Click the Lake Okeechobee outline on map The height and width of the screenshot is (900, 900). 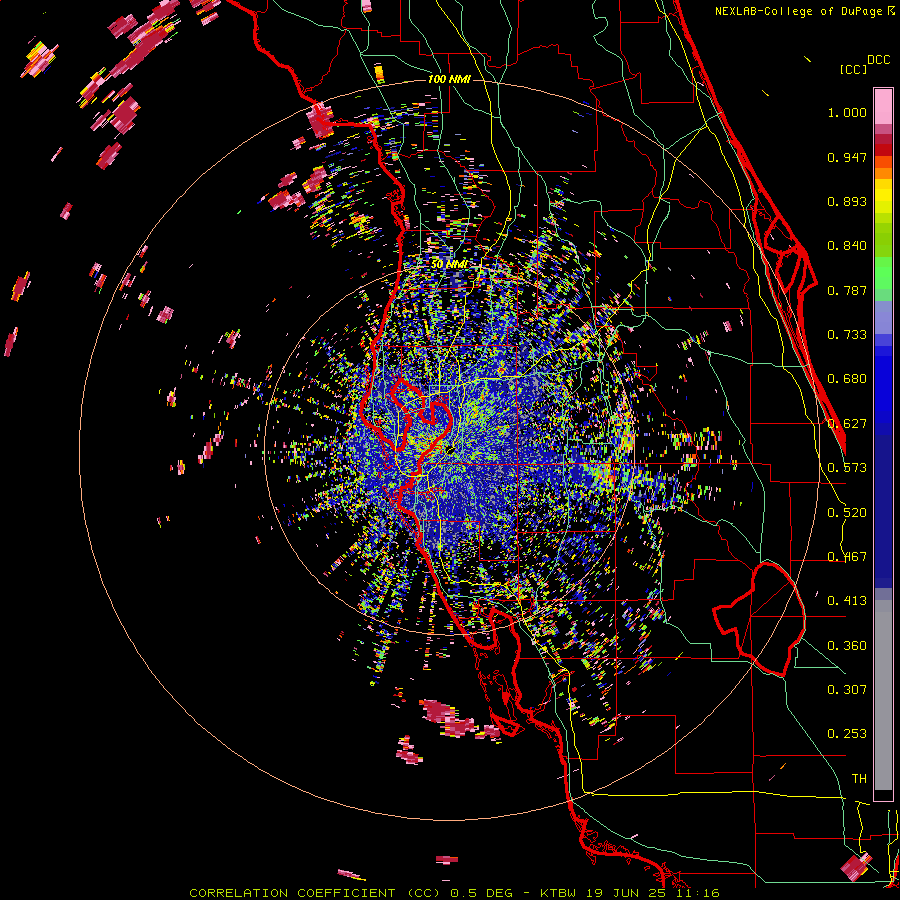759,619
